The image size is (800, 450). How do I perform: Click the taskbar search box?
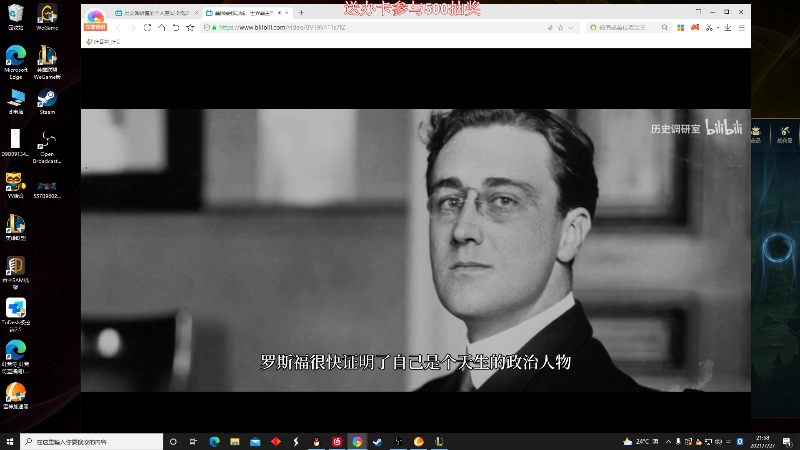click(91, 442)
